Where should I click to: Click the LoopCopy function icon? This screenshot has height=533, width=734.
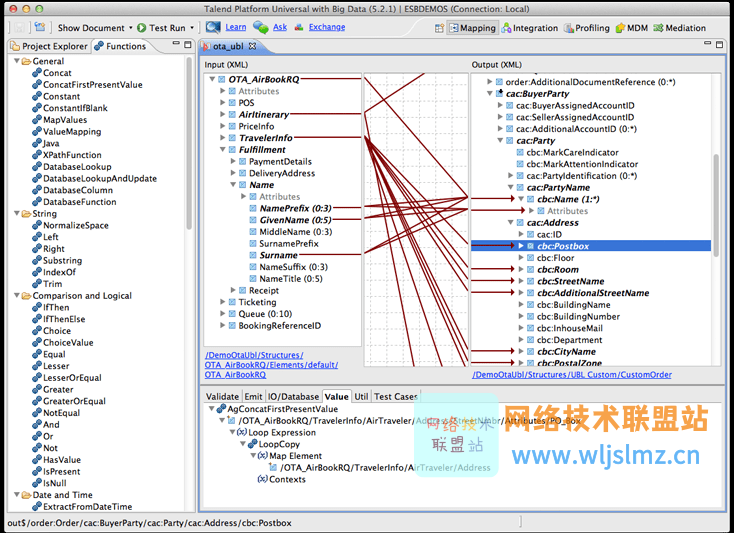(x=253, y=444)
